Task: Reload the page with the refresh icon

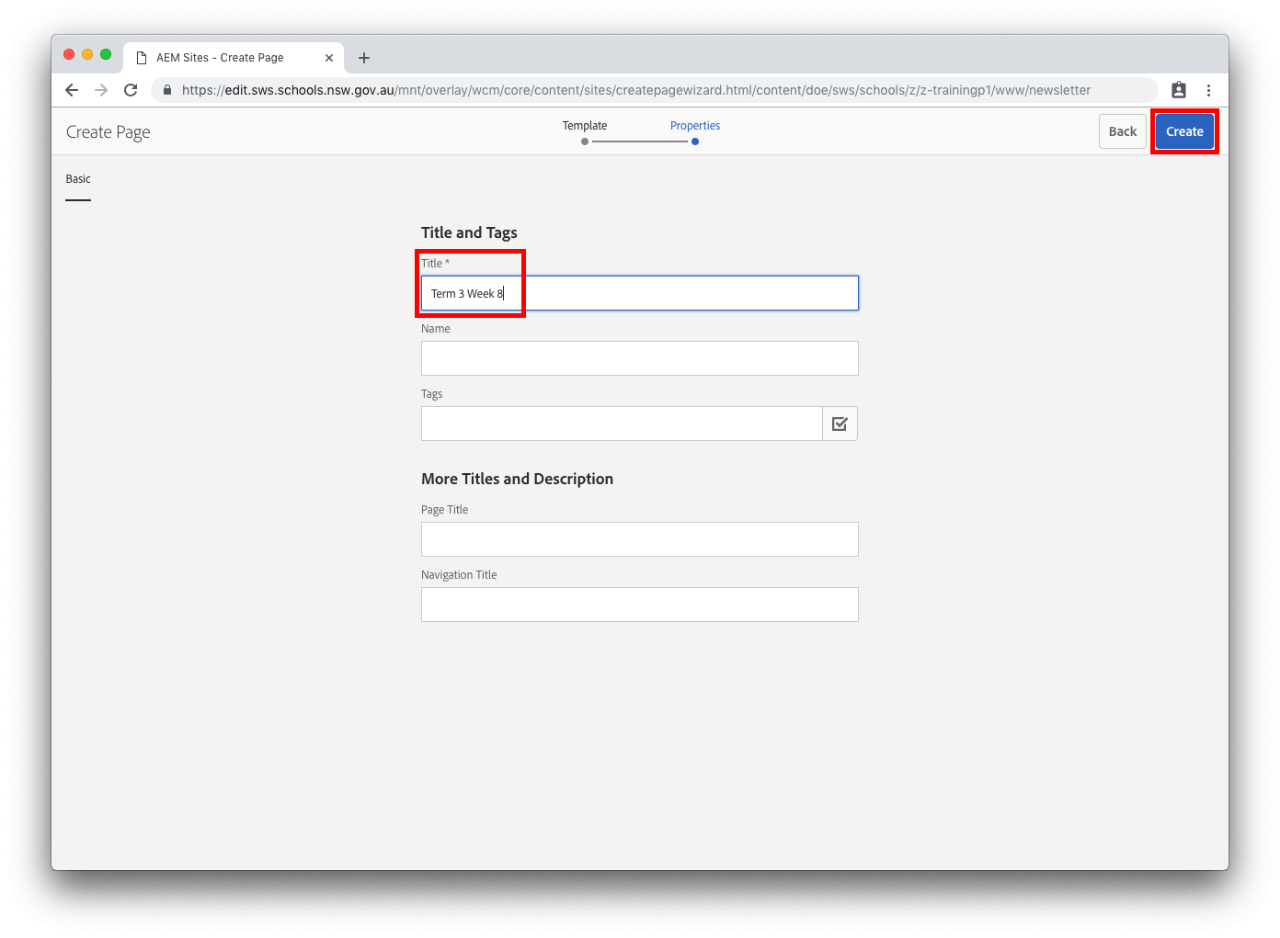Action: click(x=130, y=90)
